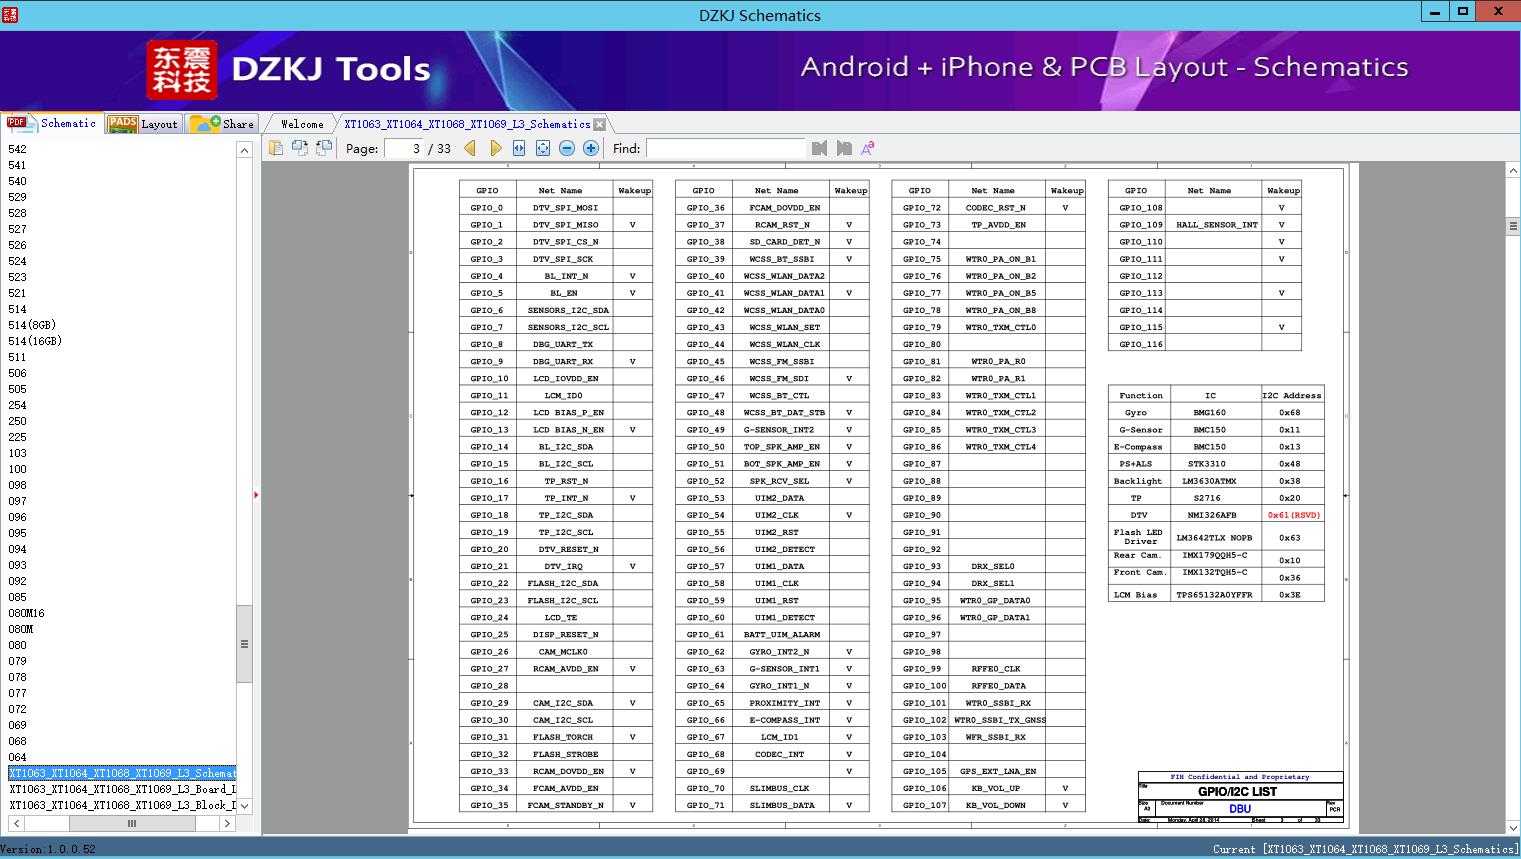Image resolution: width=1521 pixels, height=859 pixels.
Task: Click the Find text field
Action: pos(725,148)
